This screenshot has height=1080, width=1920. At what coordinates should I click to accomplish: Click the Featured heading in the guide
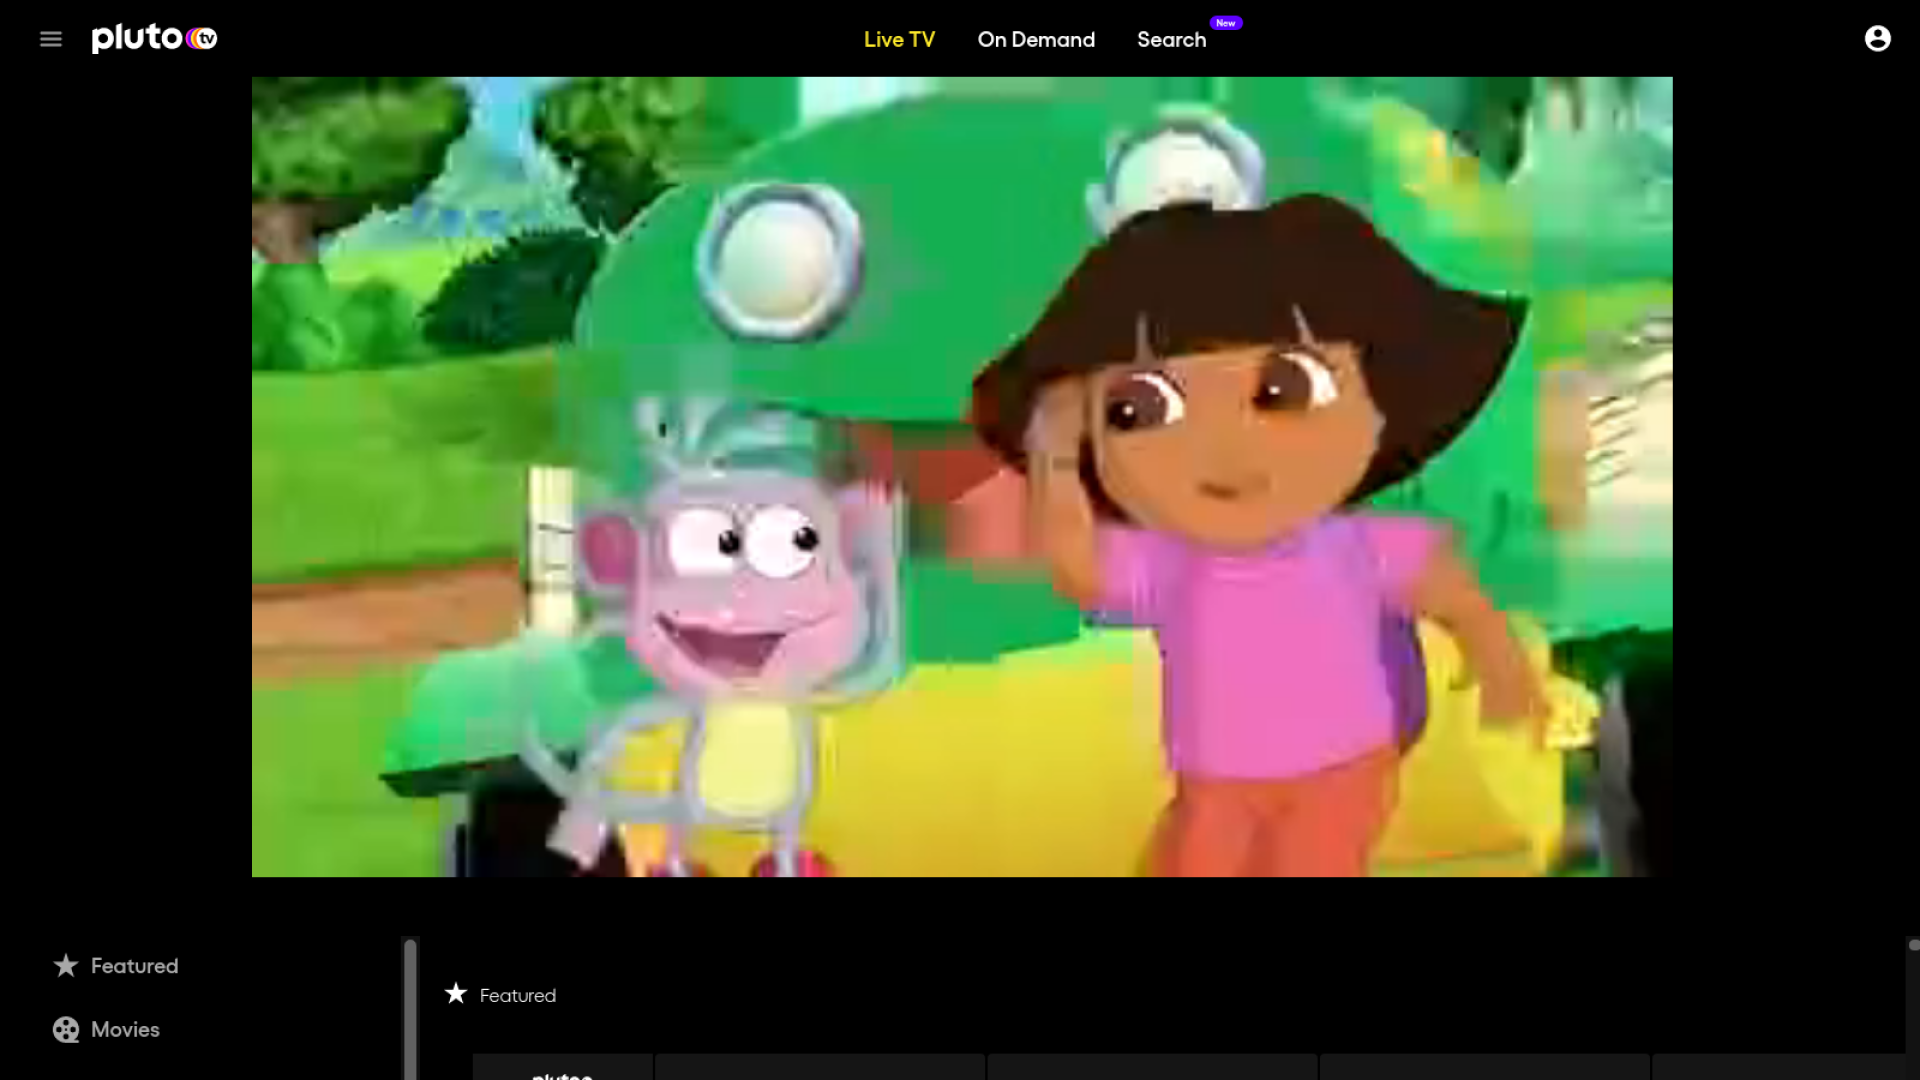point(517,995)
